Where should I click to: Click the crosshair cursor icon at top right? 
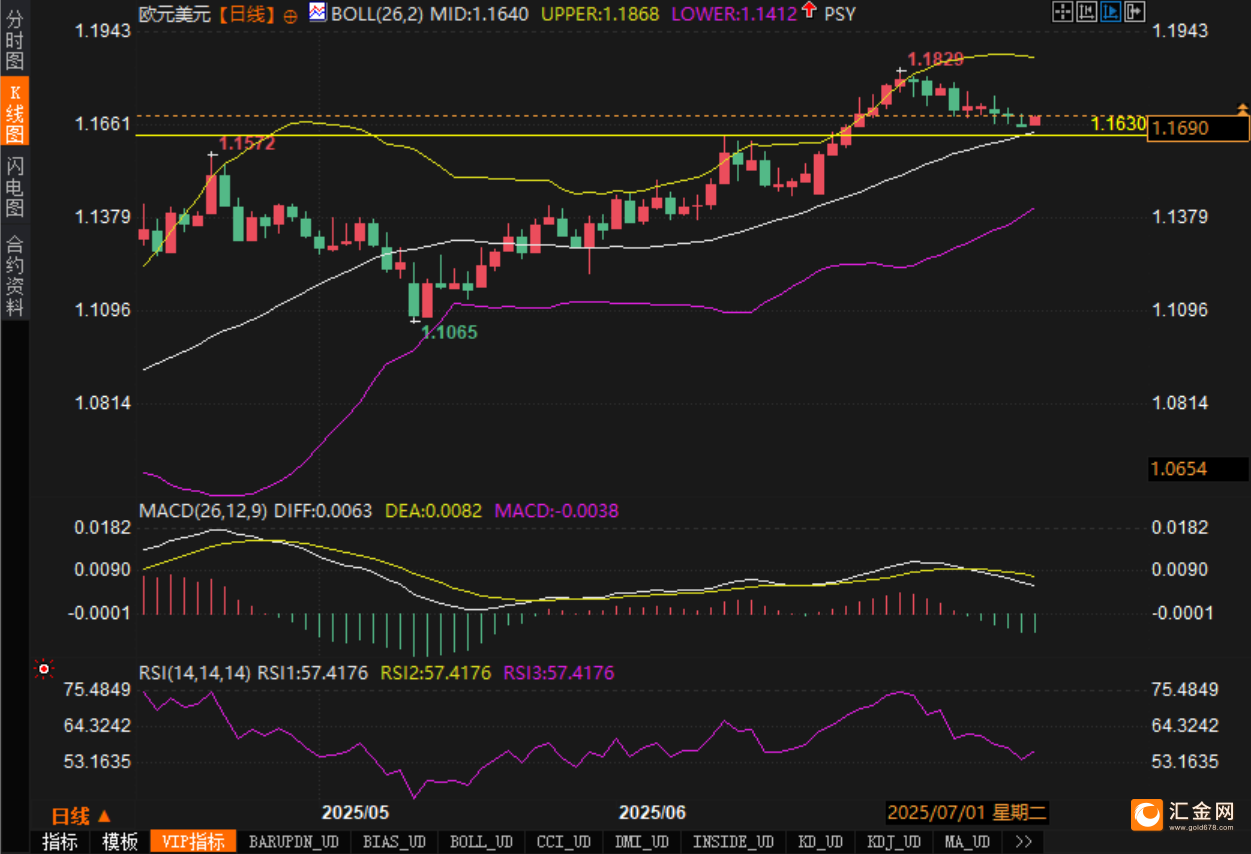point(1063,11)
